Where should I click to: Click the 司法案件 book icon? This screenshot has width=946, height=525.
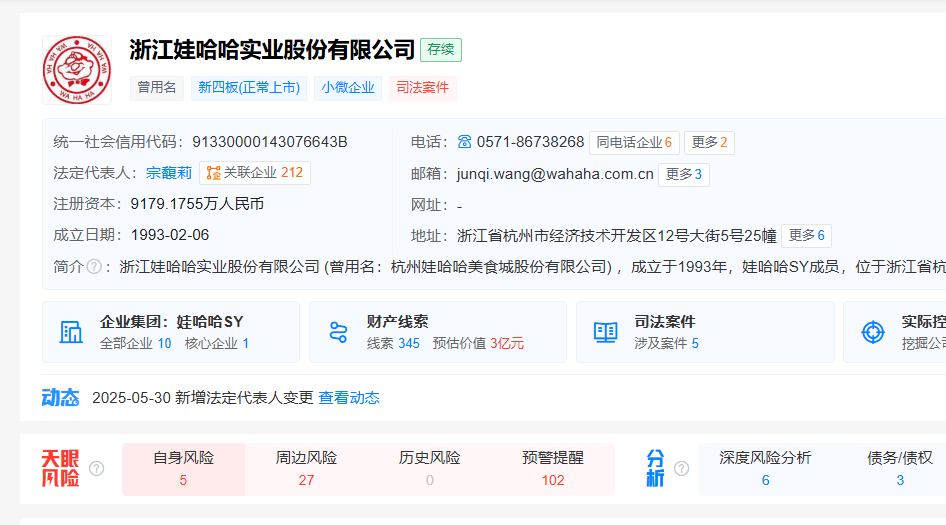[x=605, y=332]
